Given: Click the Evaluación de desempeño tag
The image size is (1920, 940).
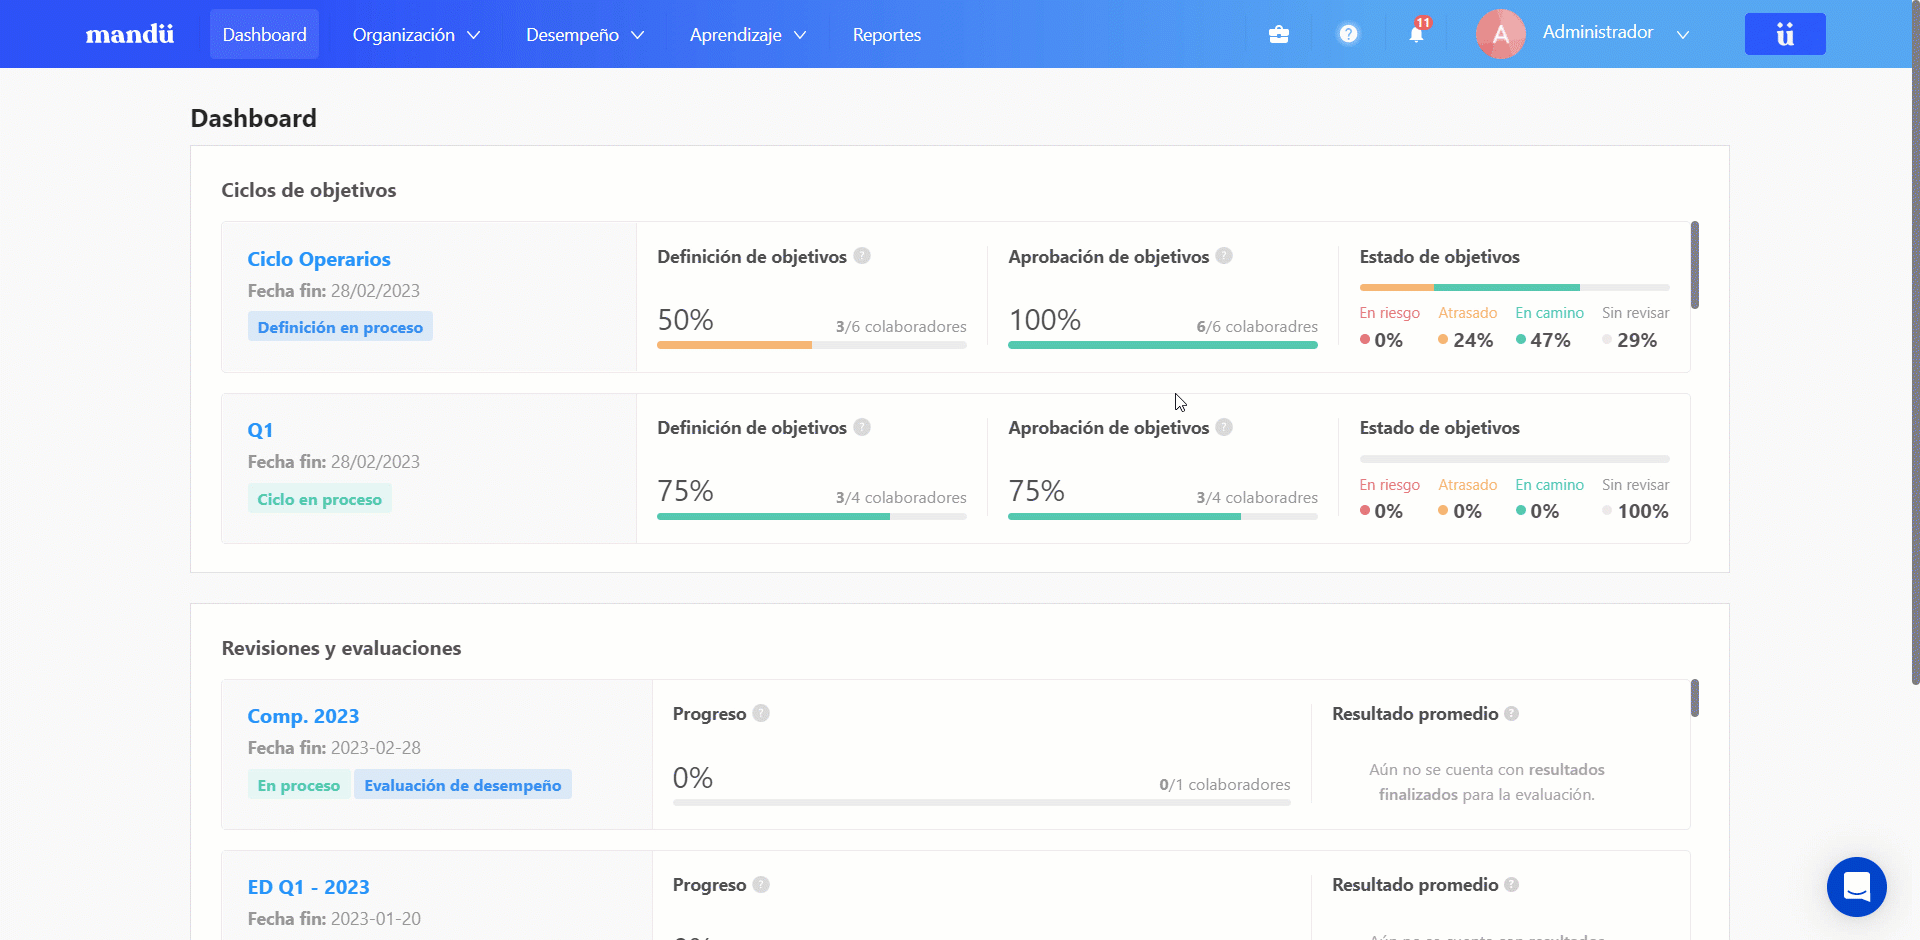Looking at the screenshot, I should (463, 785).
